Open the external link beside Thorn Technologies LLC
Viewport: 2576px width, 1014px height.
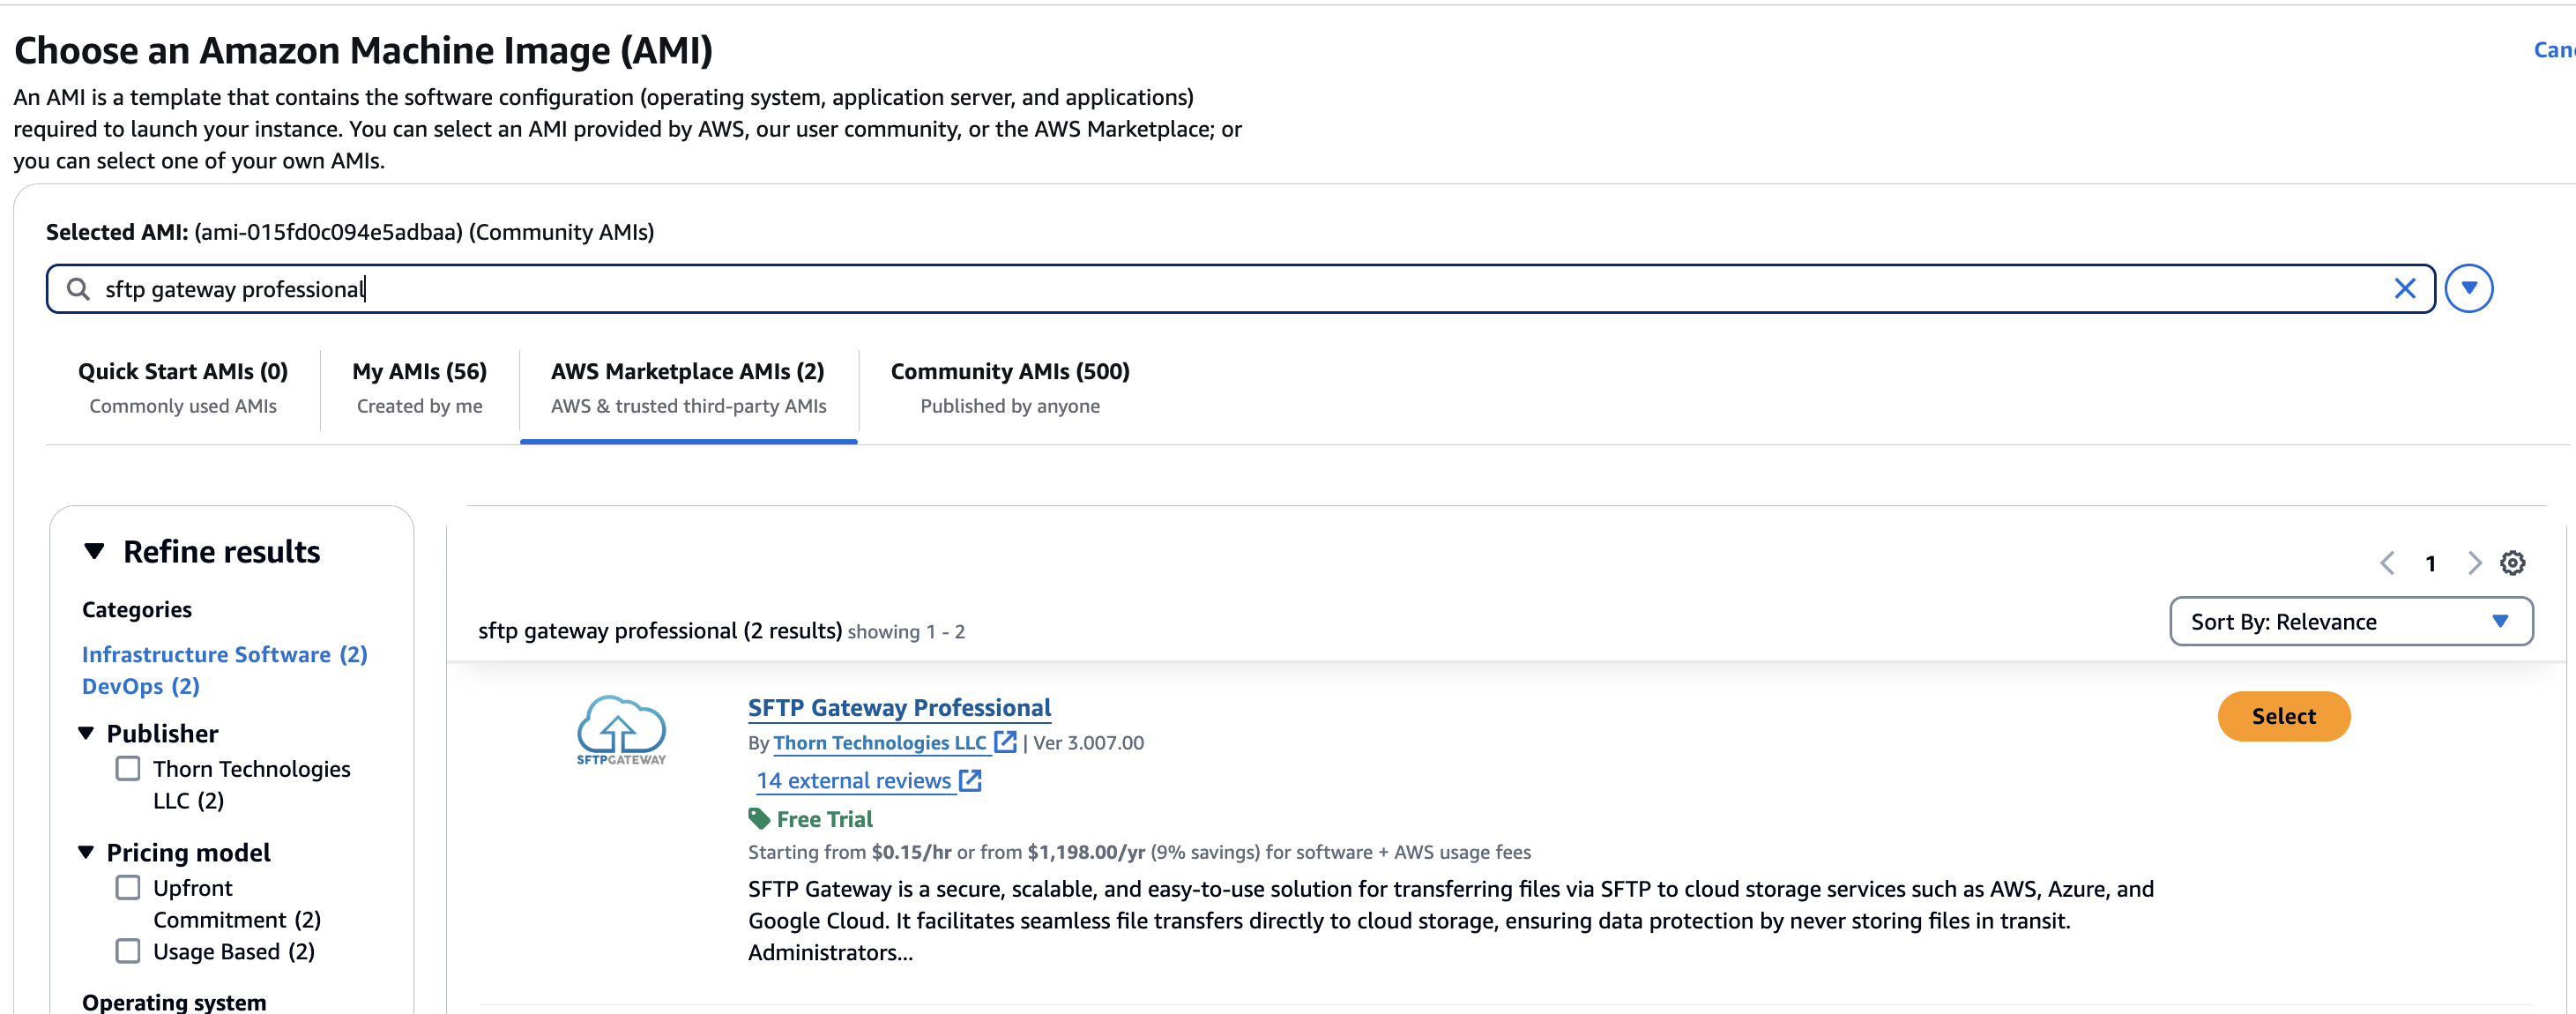1005,742
